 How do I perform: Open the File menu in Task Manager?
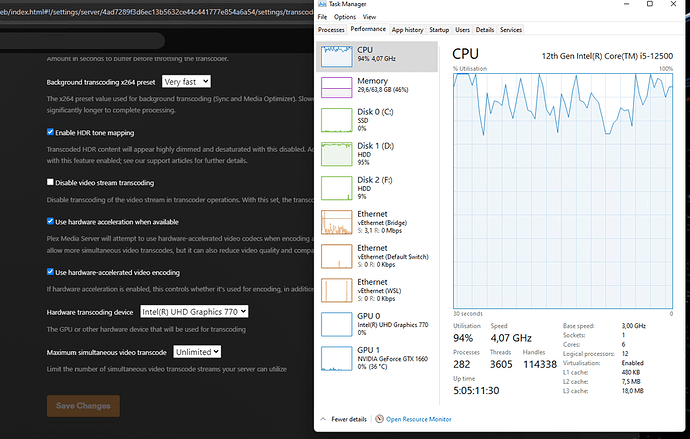pyautogui.click(x=323, y=17)
